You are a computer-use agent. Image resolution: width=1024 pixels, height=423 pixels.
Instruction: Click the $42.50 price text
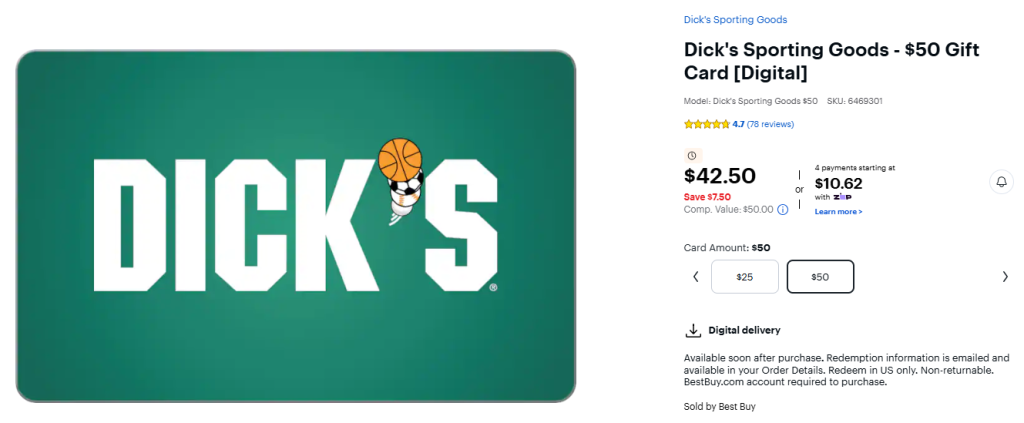[720, 177]
